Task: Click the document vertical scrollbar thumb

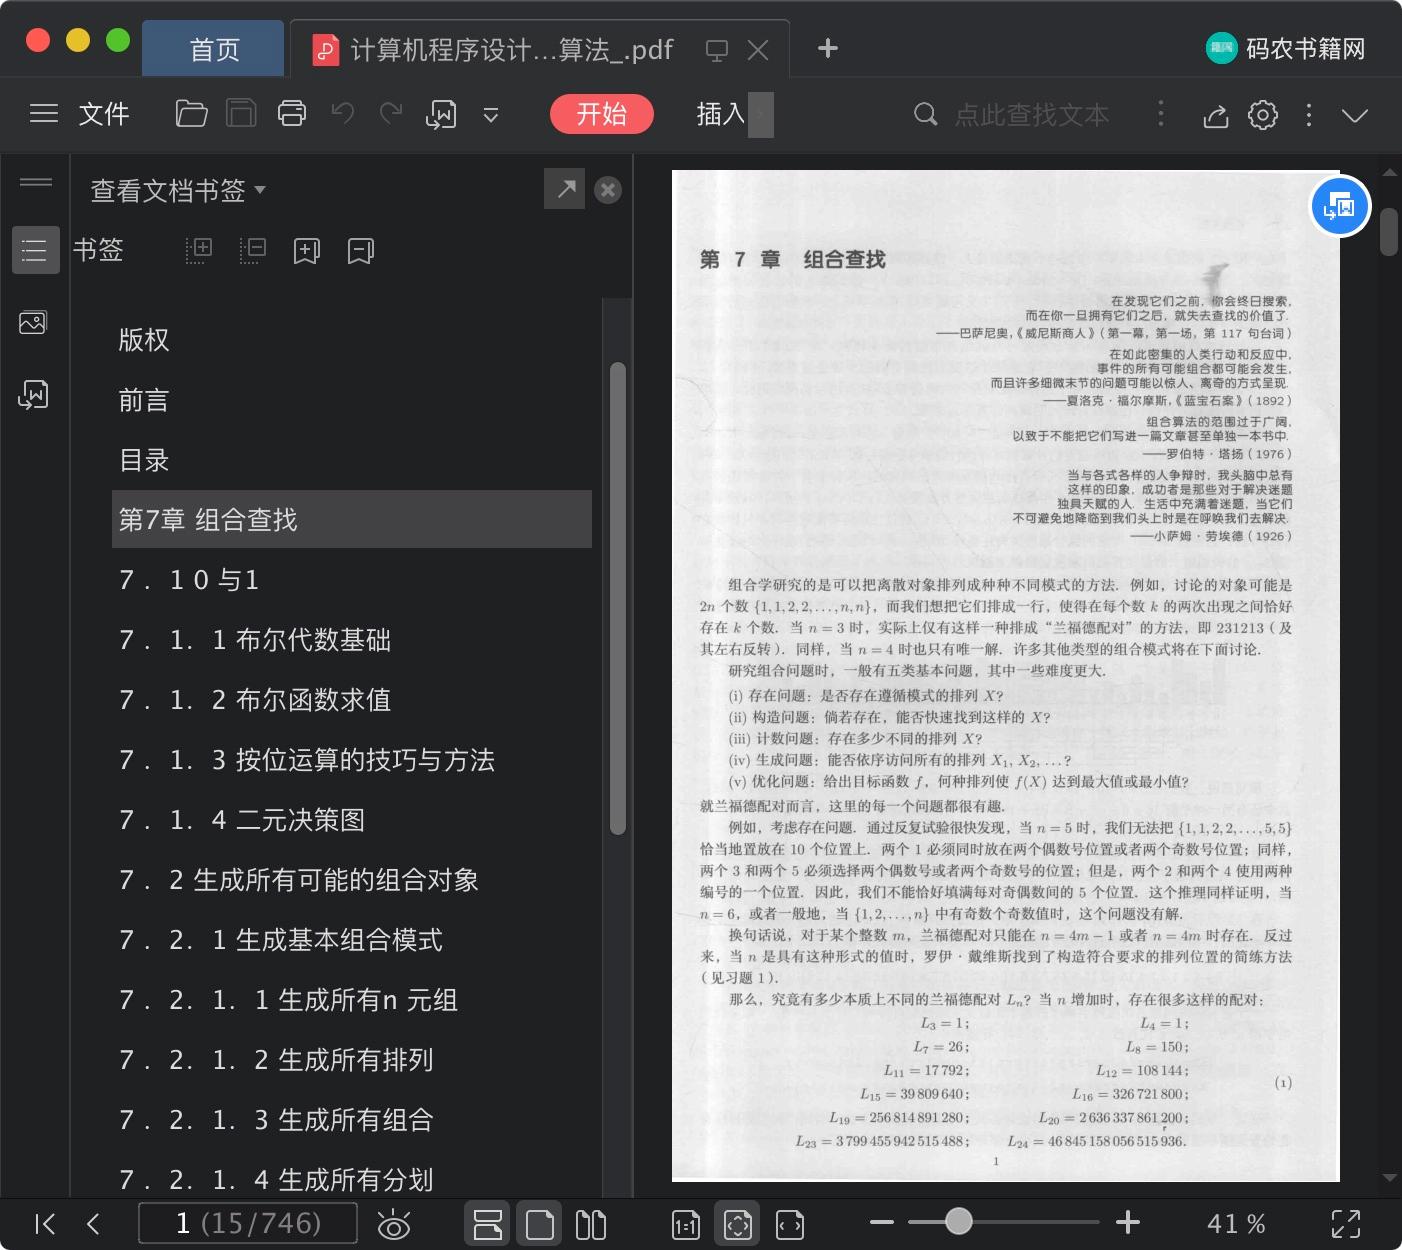Action: pos(1389,232)
